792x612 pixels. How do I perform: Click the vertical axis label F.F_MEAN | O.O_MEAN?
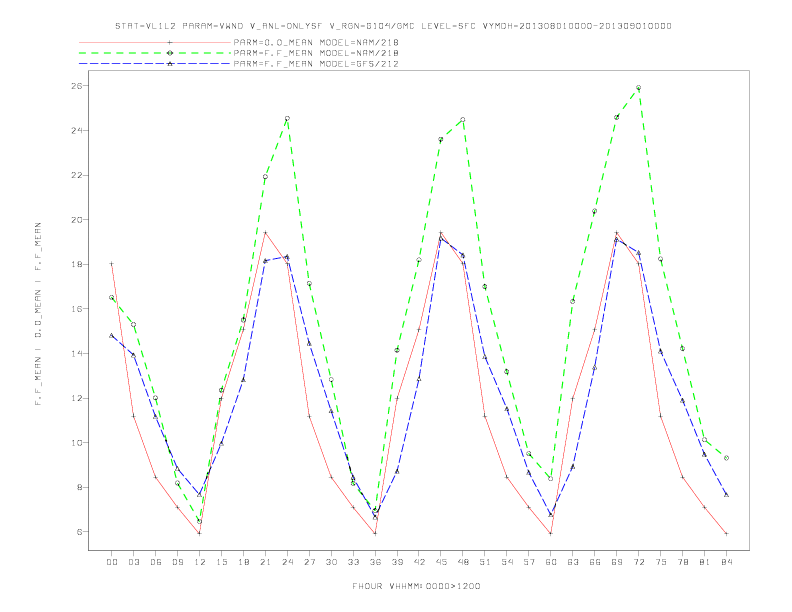point(38,314)
